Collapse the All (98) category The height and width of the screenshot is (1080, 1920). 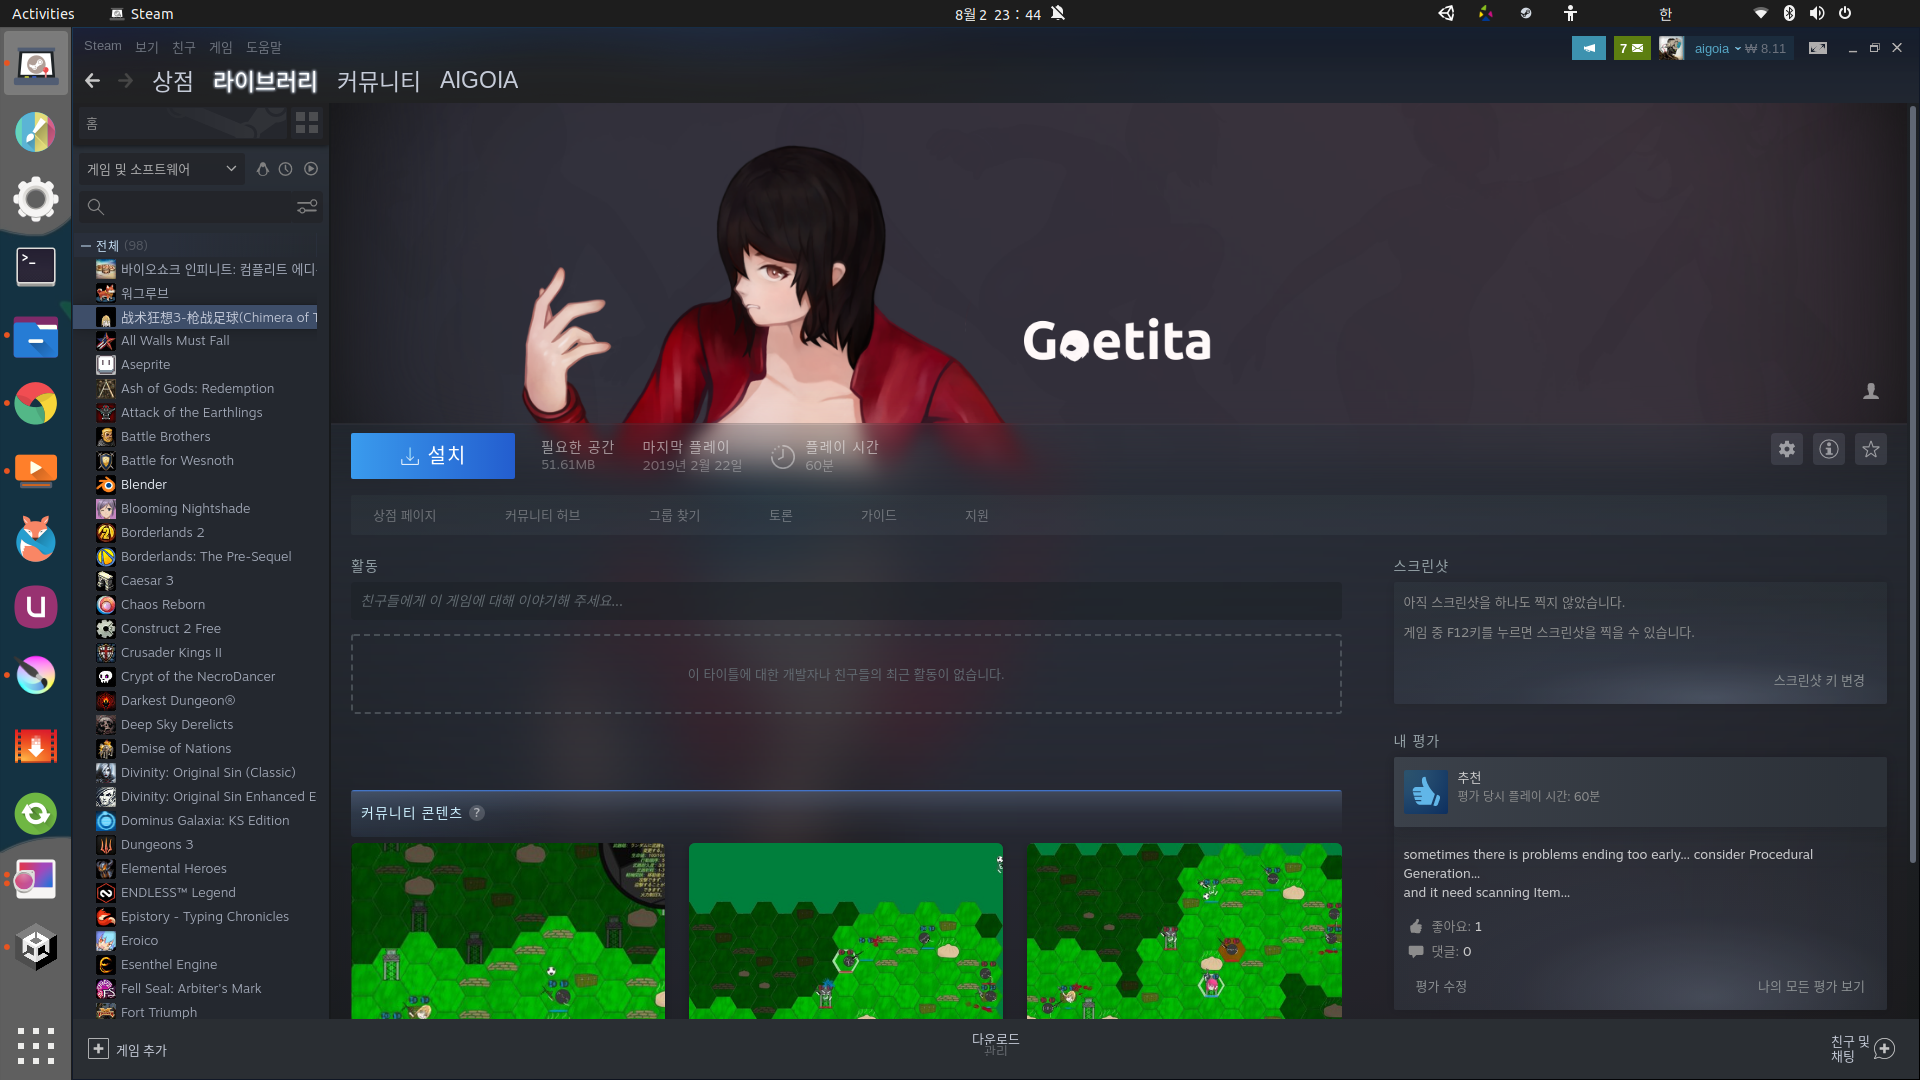(x=86, y=246)
